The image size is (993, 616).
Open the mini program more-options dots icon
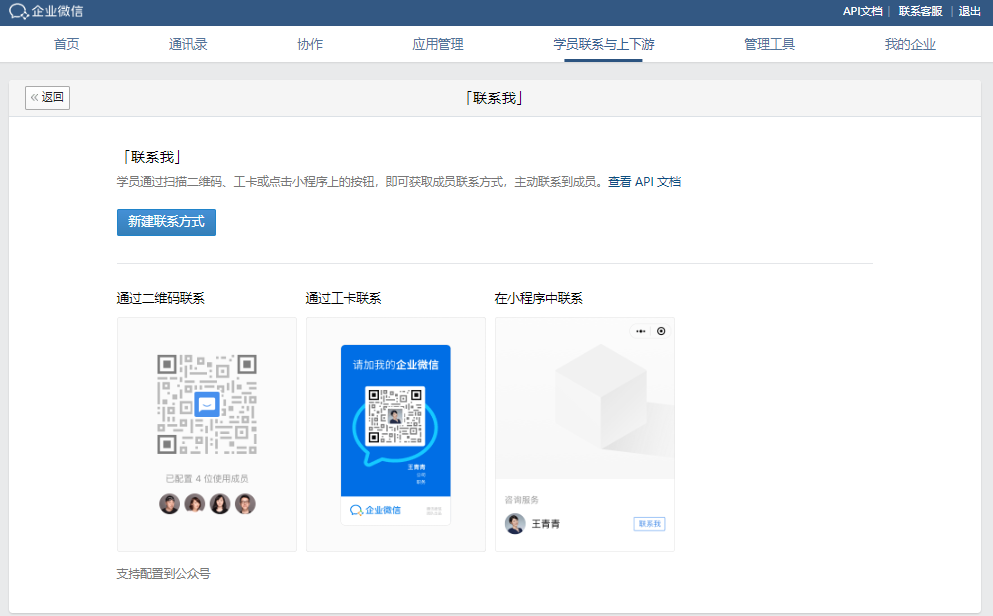[x=641, y=331]
